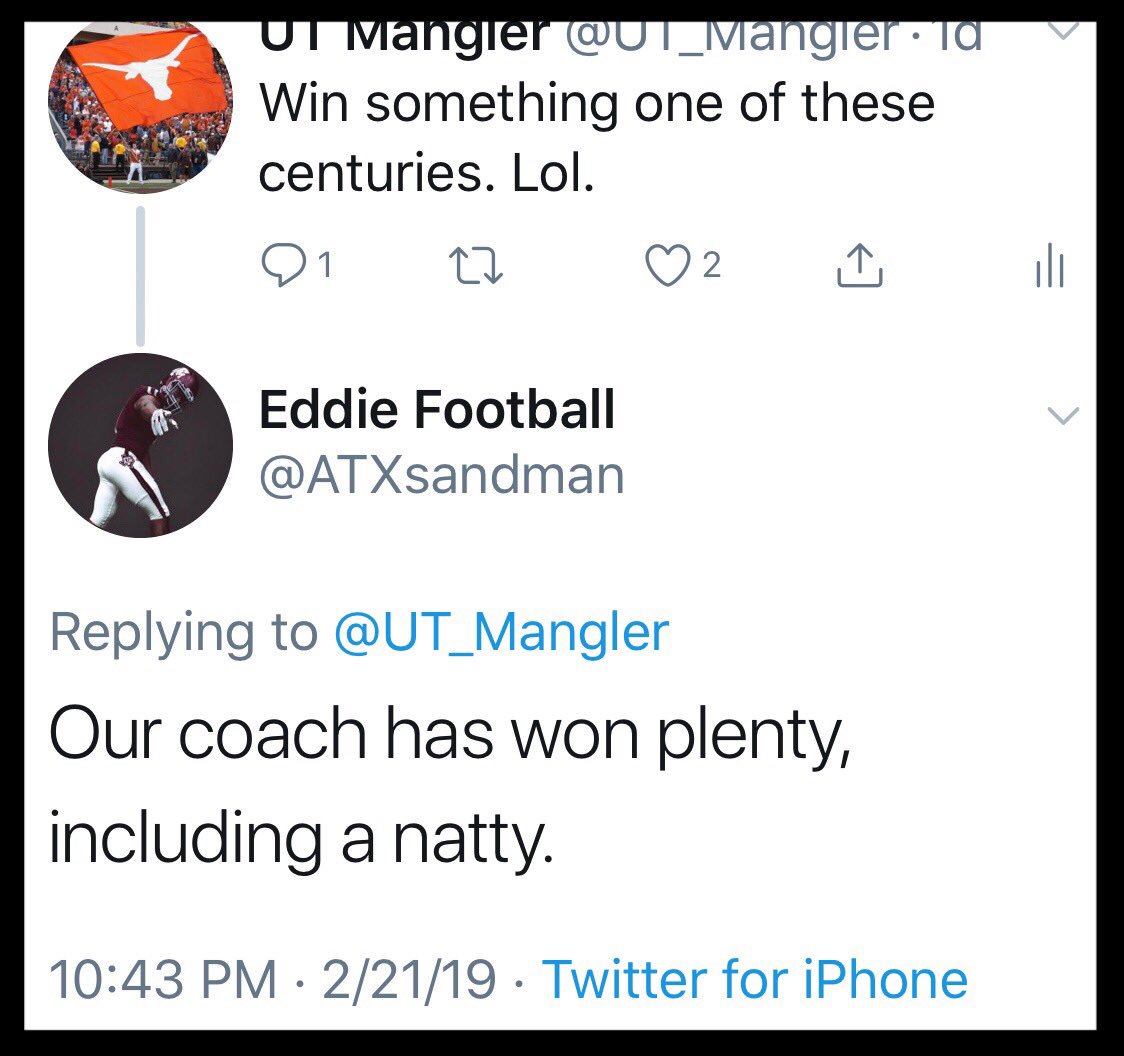Click the reply speech bubble icon
Screen dimensions: 1124x1056
(282, 265)
